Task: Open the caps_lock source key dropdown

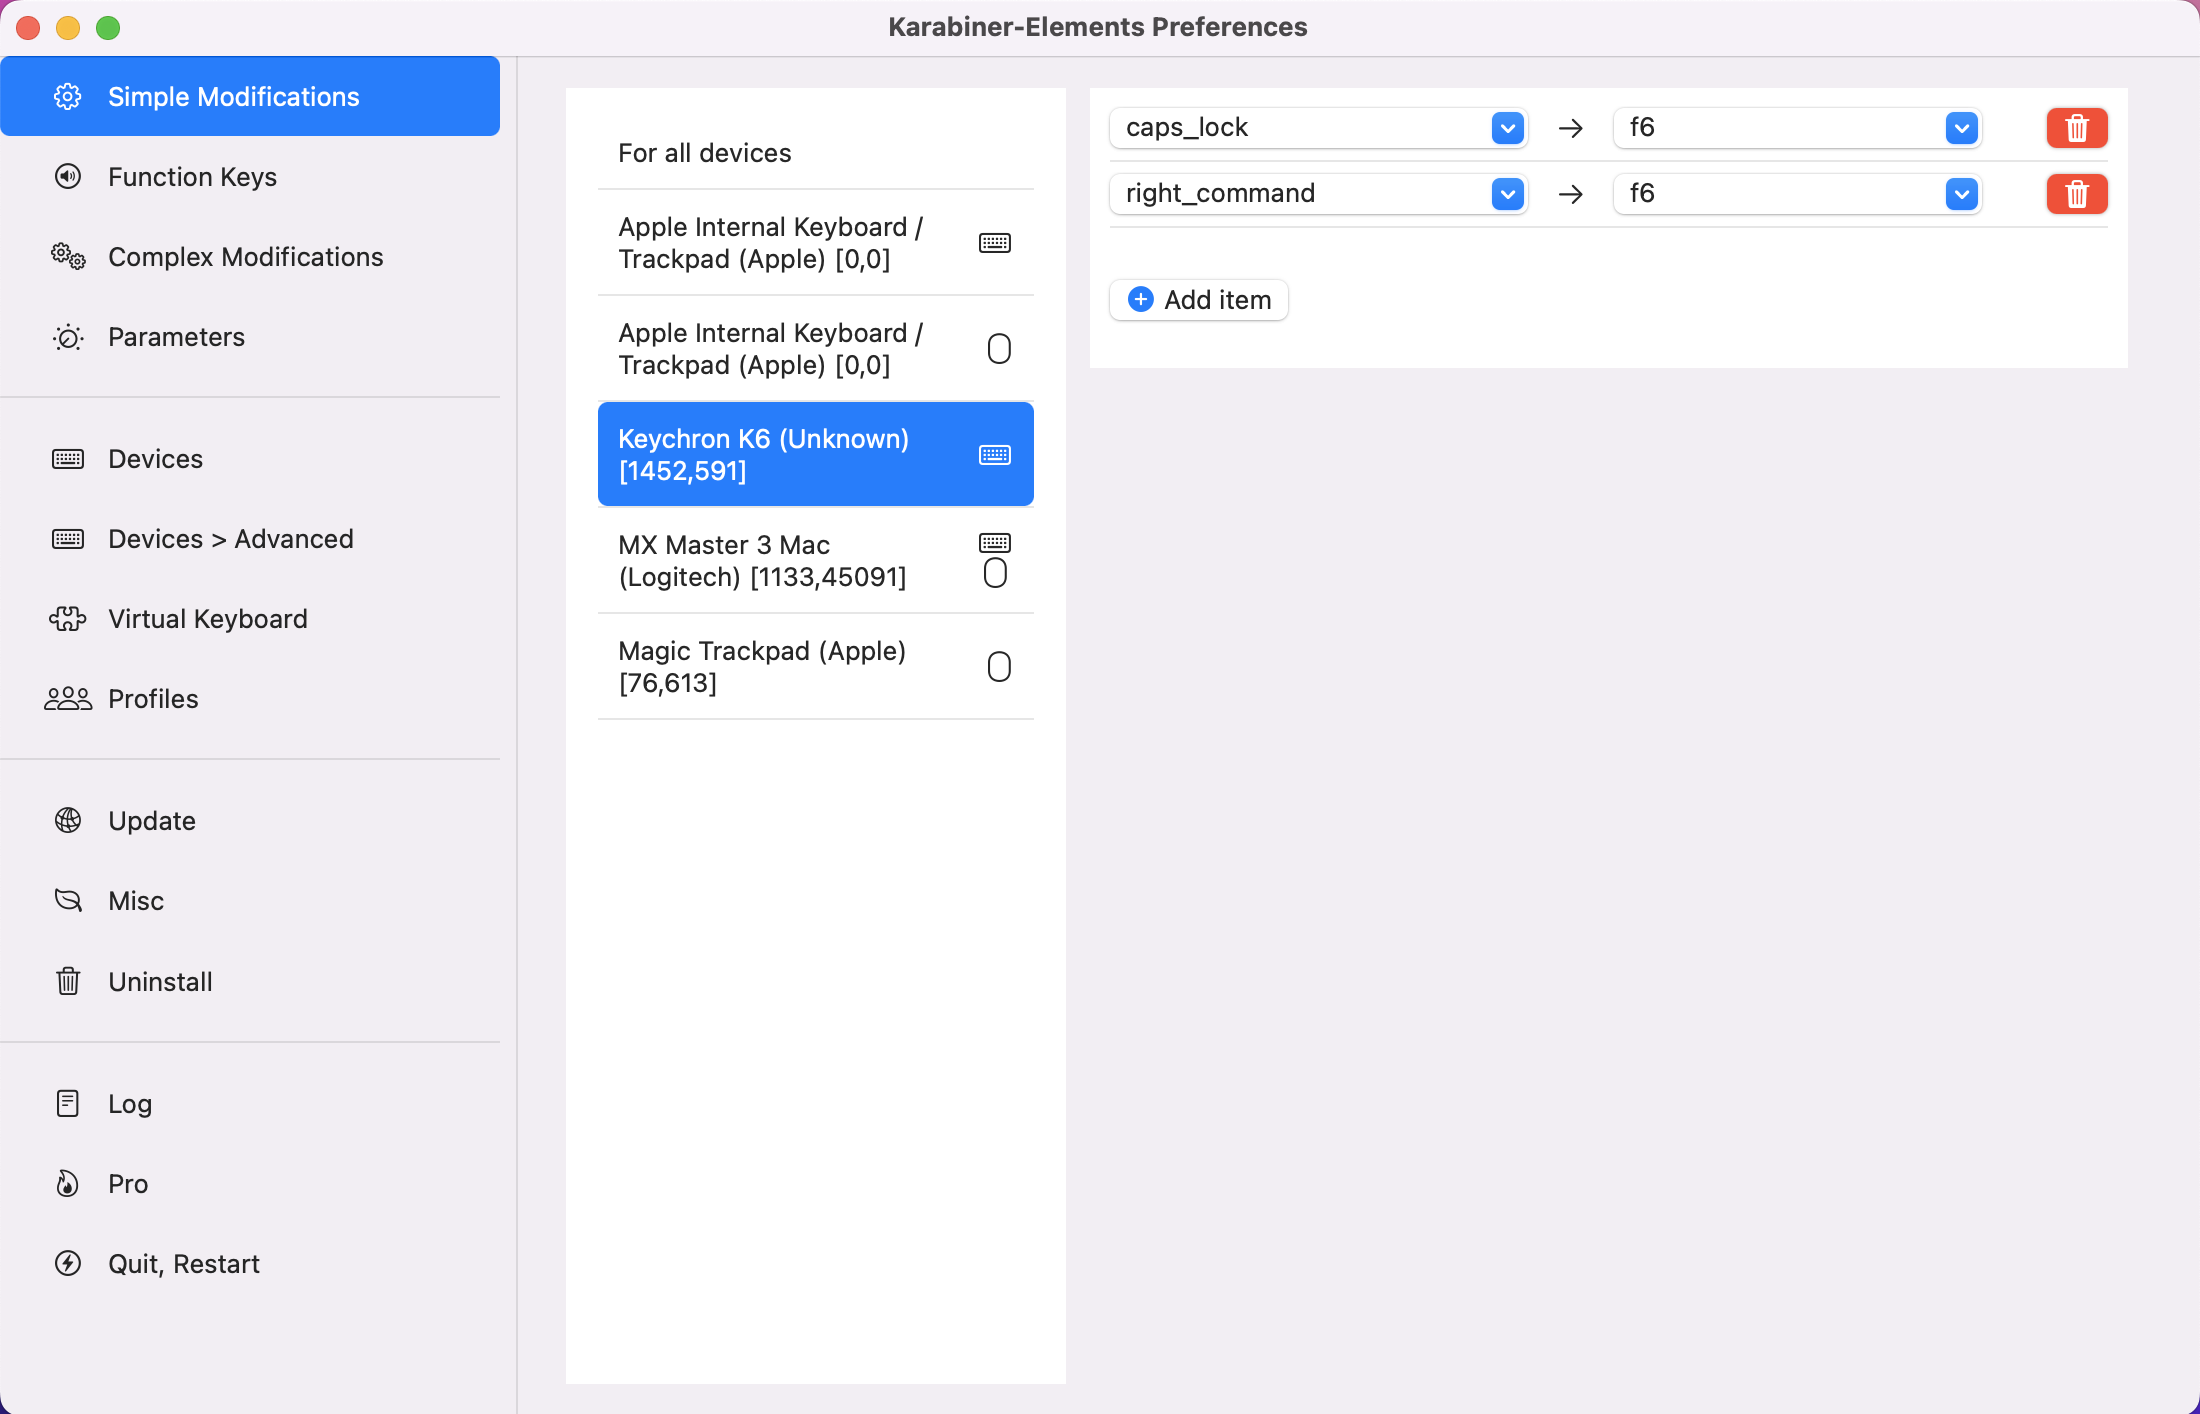Action: (1507, 128)
